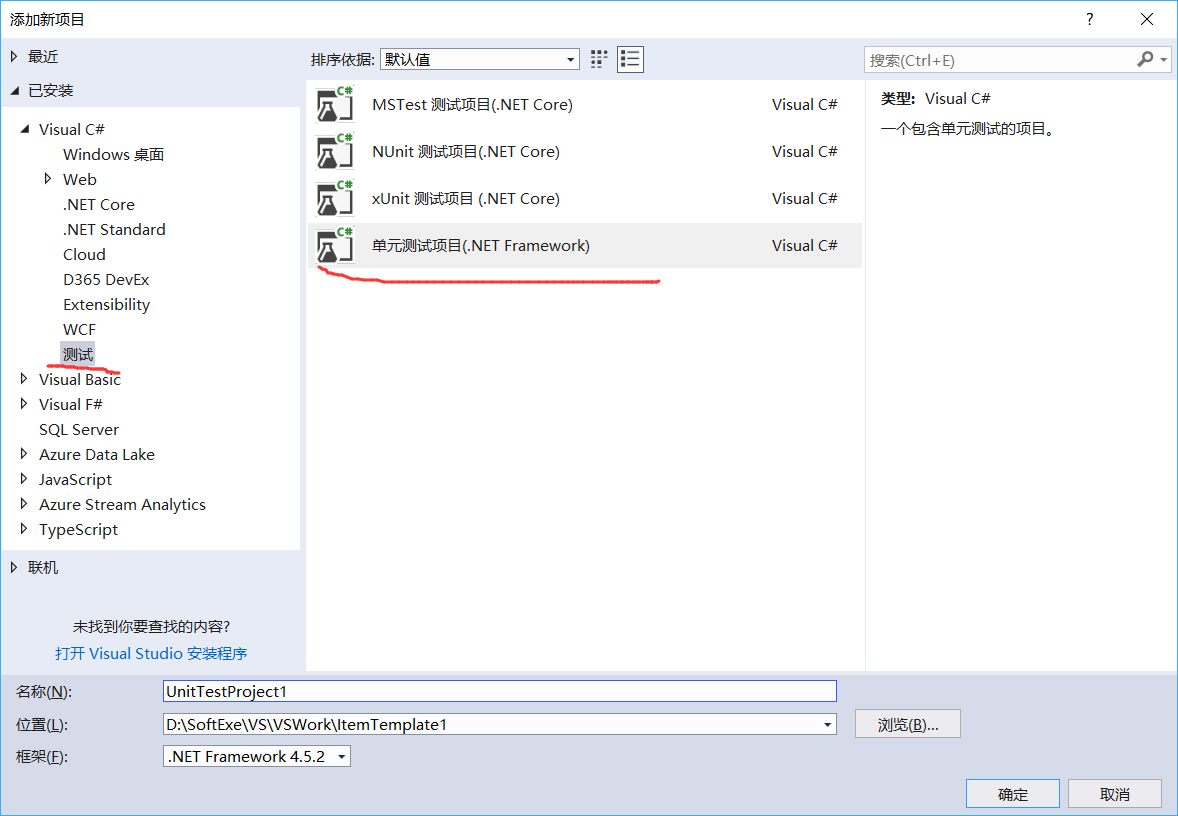Click the xUnit test project flask icon
This screenshot has width=1178, height=816.
click(x=334, y=198)
